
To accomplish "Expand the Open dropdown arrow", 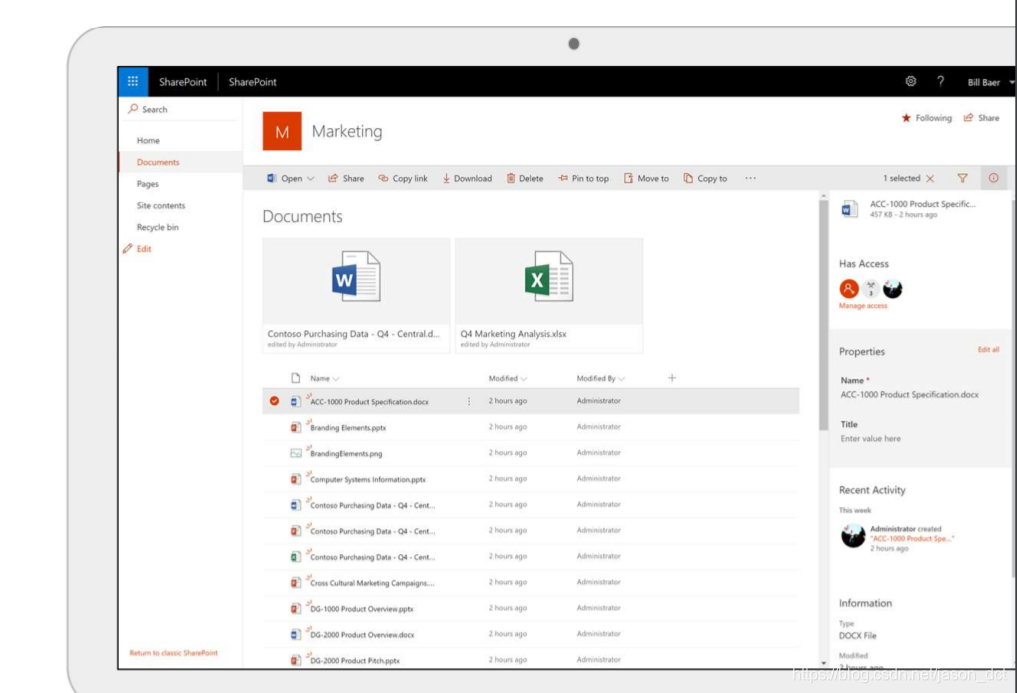I will (x=311, y=178).
